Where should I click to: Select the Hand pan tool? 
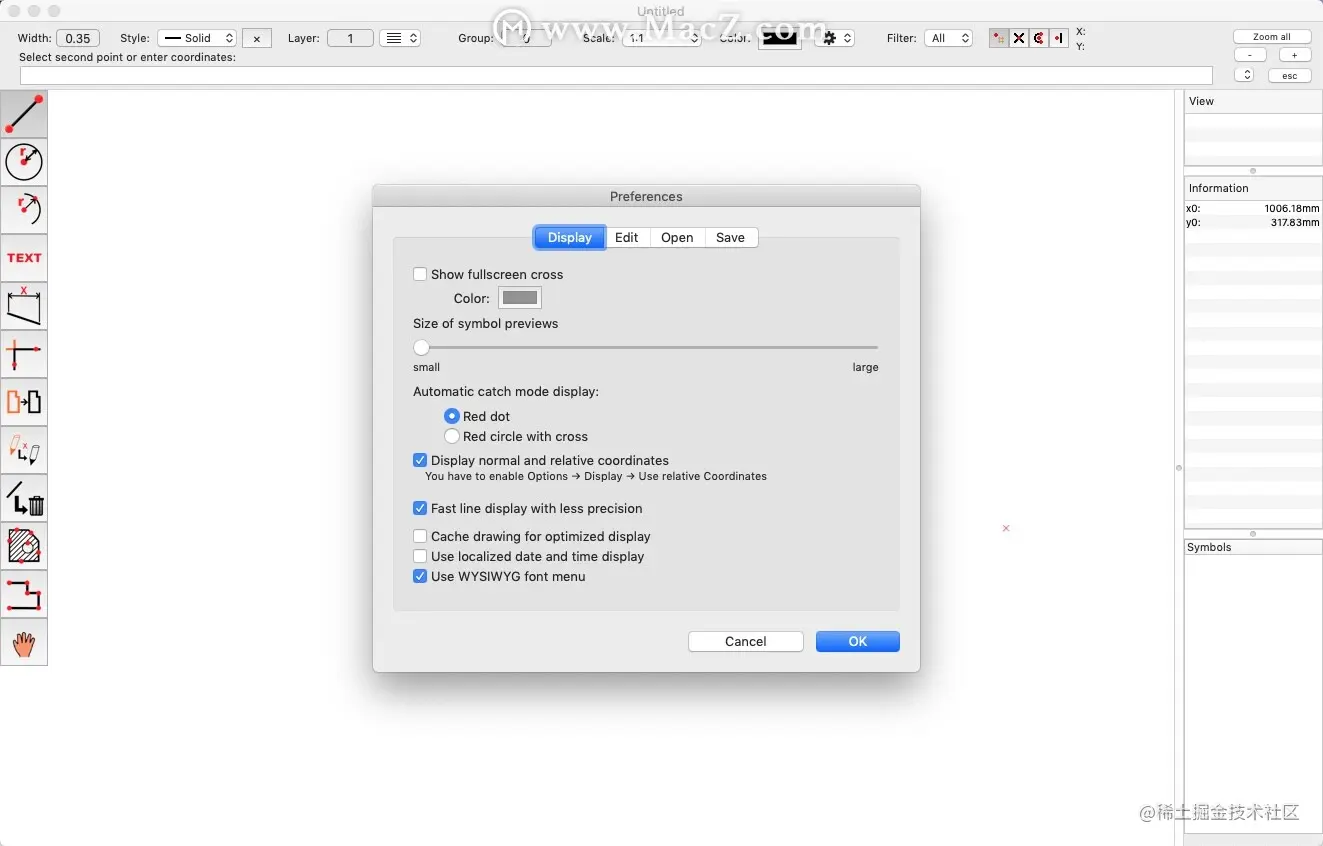pos(24,642)
